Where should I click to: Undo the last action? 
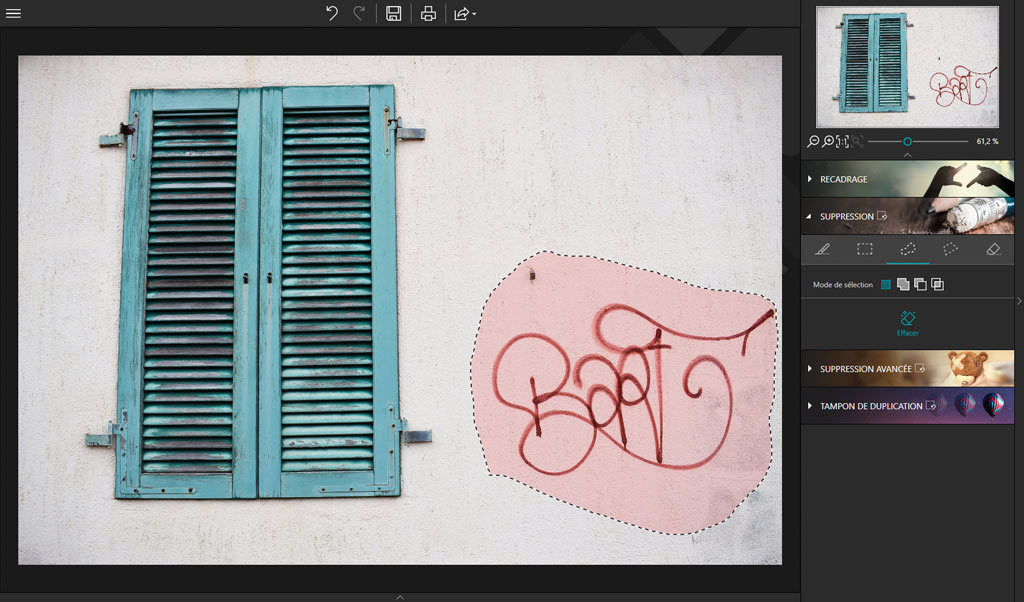pos(332,14)
